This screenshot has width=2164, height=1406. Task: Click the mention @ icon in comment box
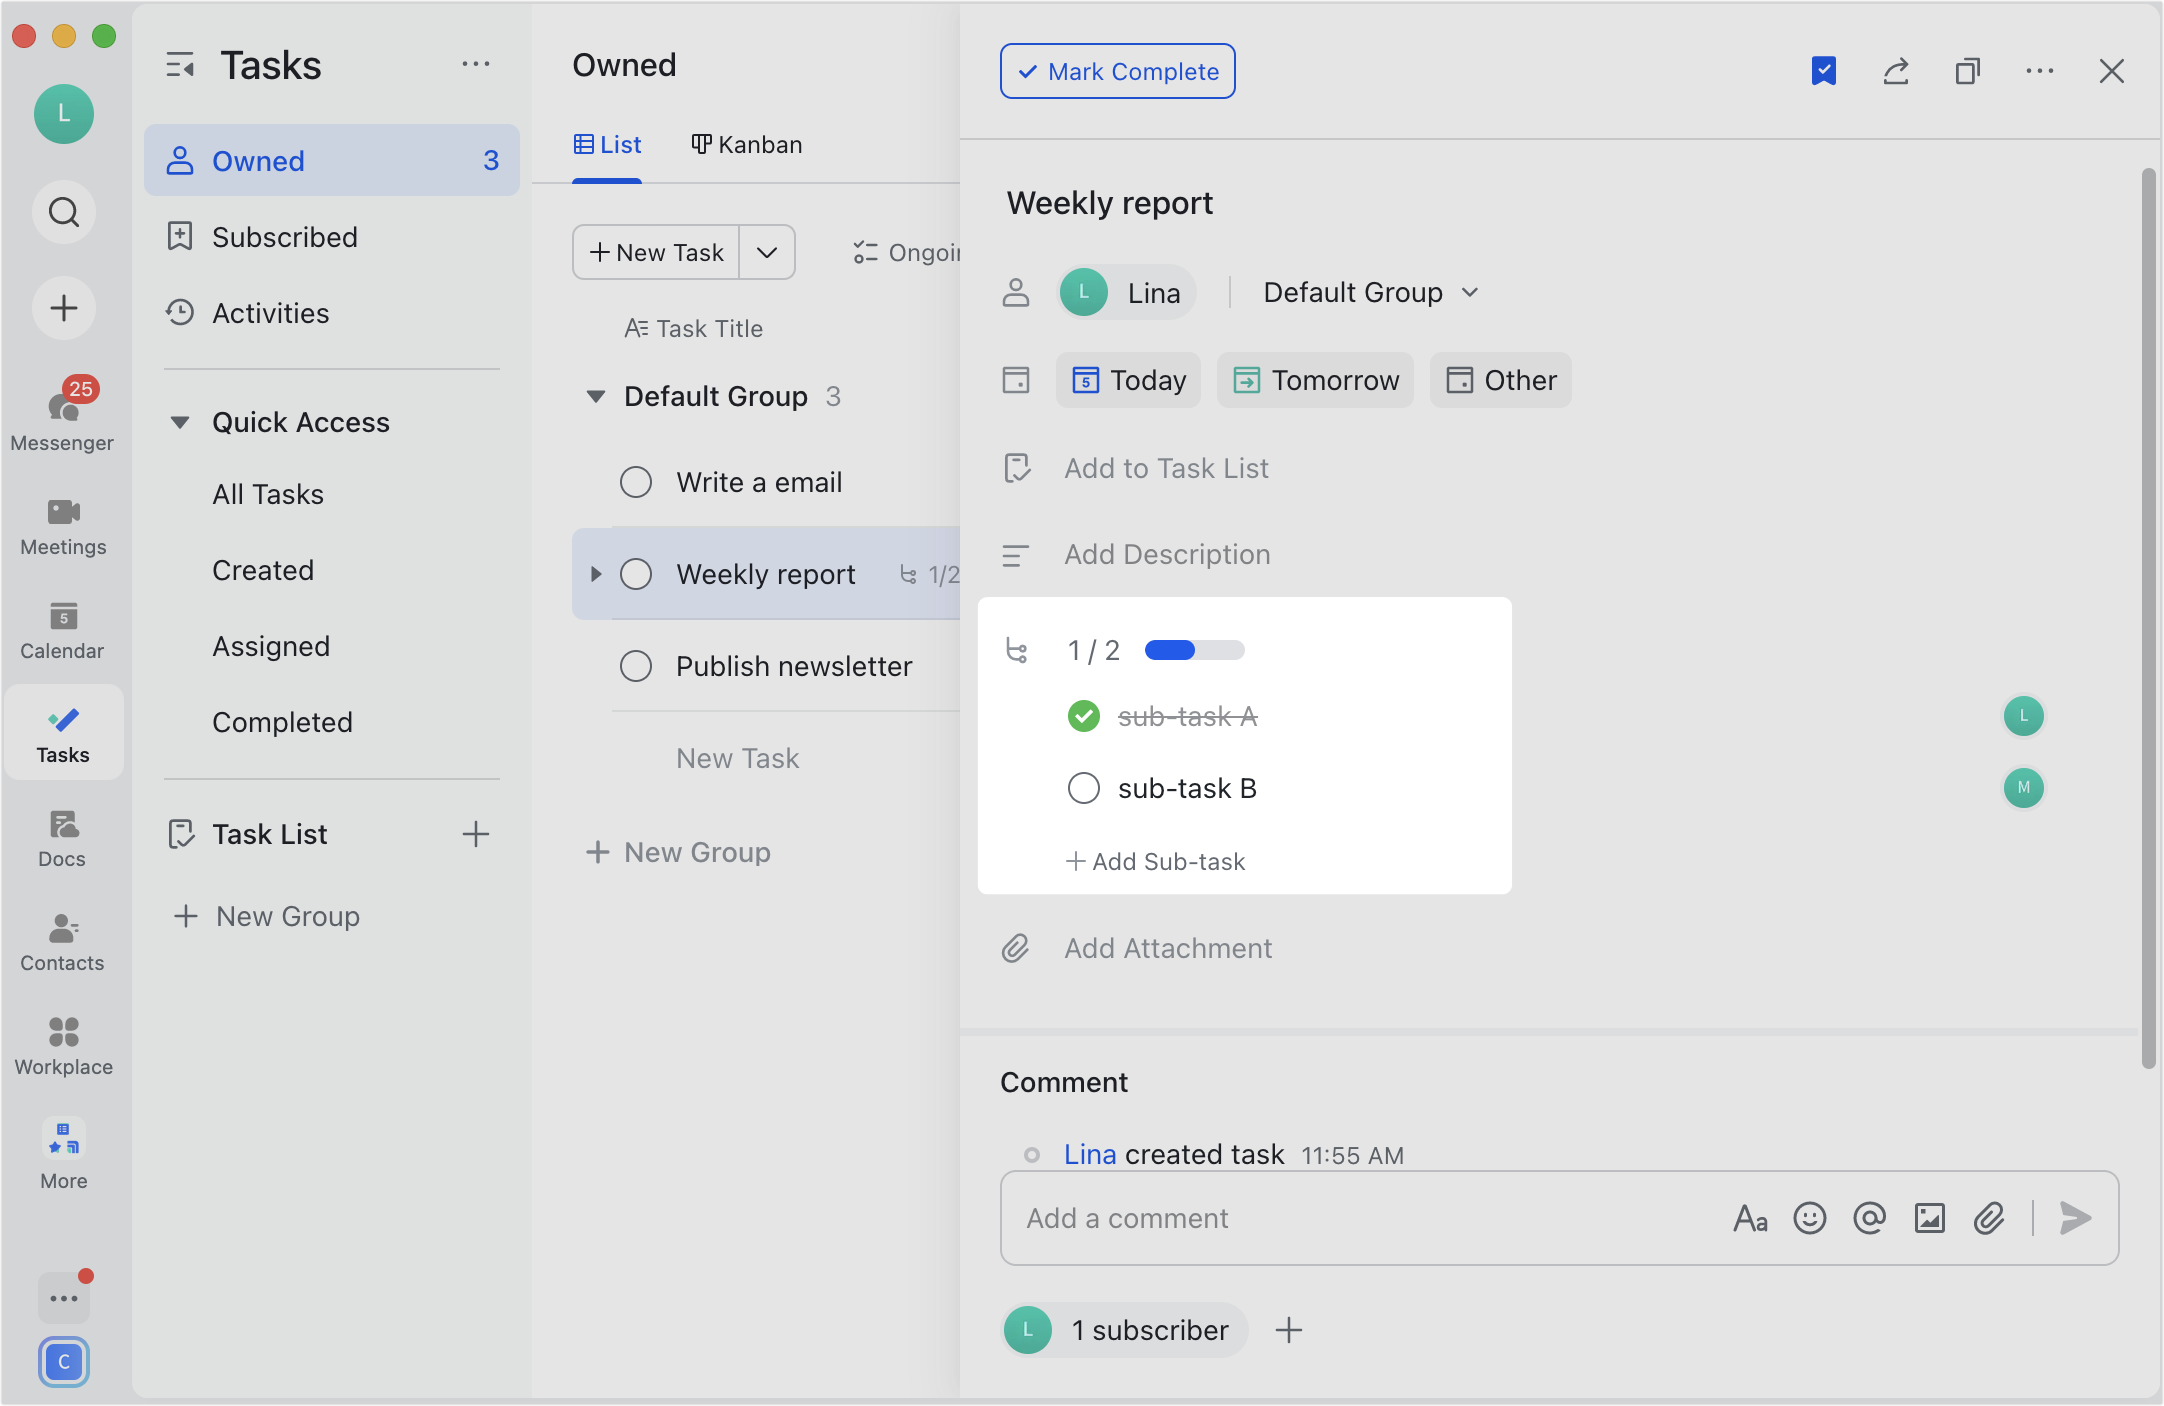[x=1869, y=1218]
